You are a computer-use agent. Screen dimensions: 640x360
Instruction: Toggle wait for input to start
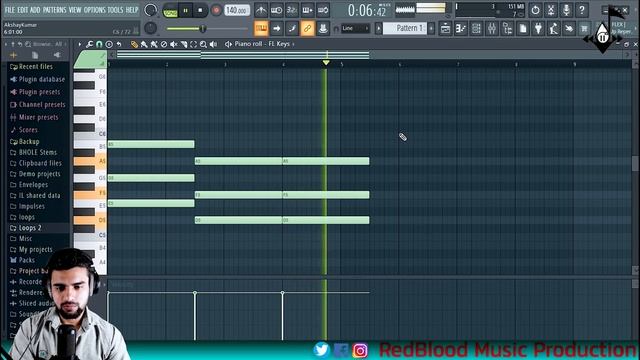pyautogui.click(x=276, y=10)
